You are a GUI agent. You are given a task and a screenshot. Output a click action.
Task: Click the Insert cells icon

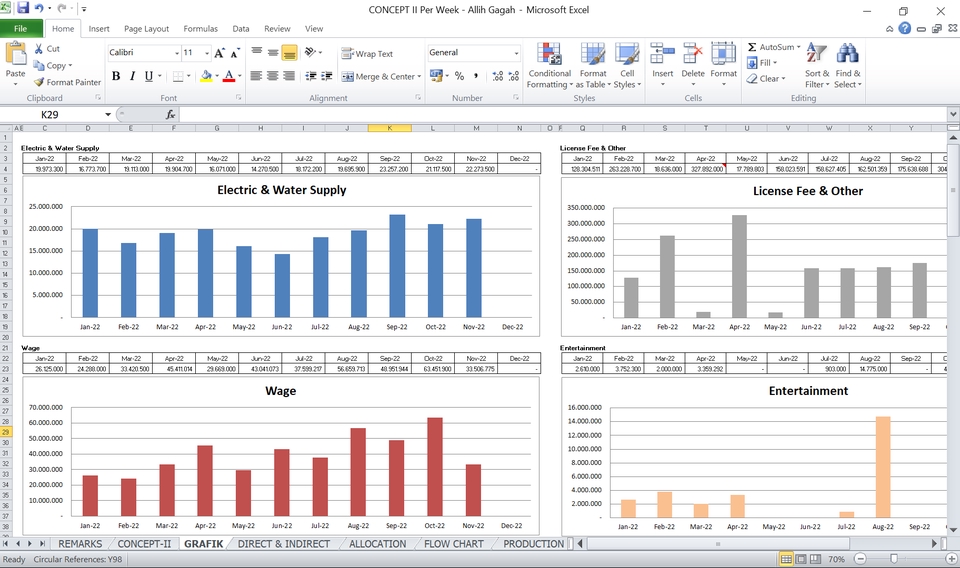662,54
